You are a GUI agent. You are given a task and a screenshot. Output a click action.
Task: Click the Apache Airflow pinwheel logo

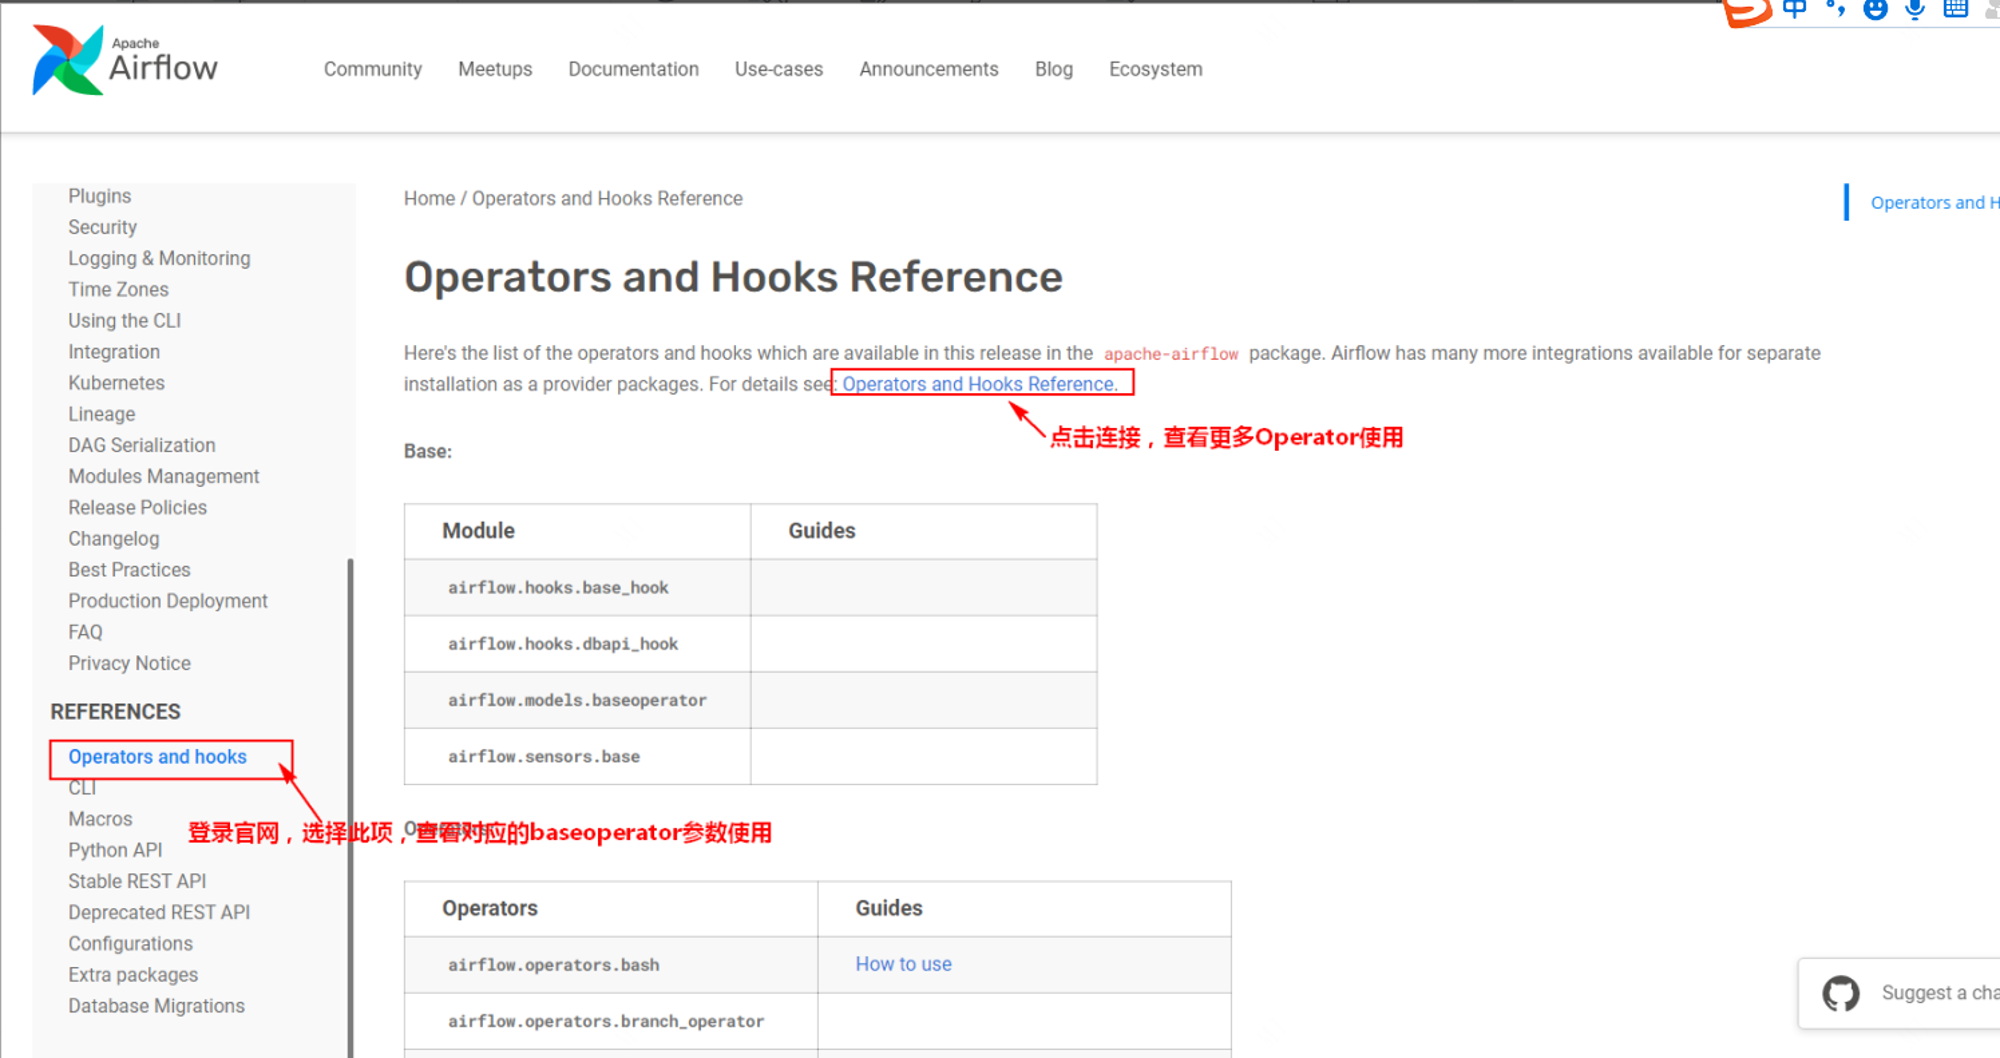67,60
